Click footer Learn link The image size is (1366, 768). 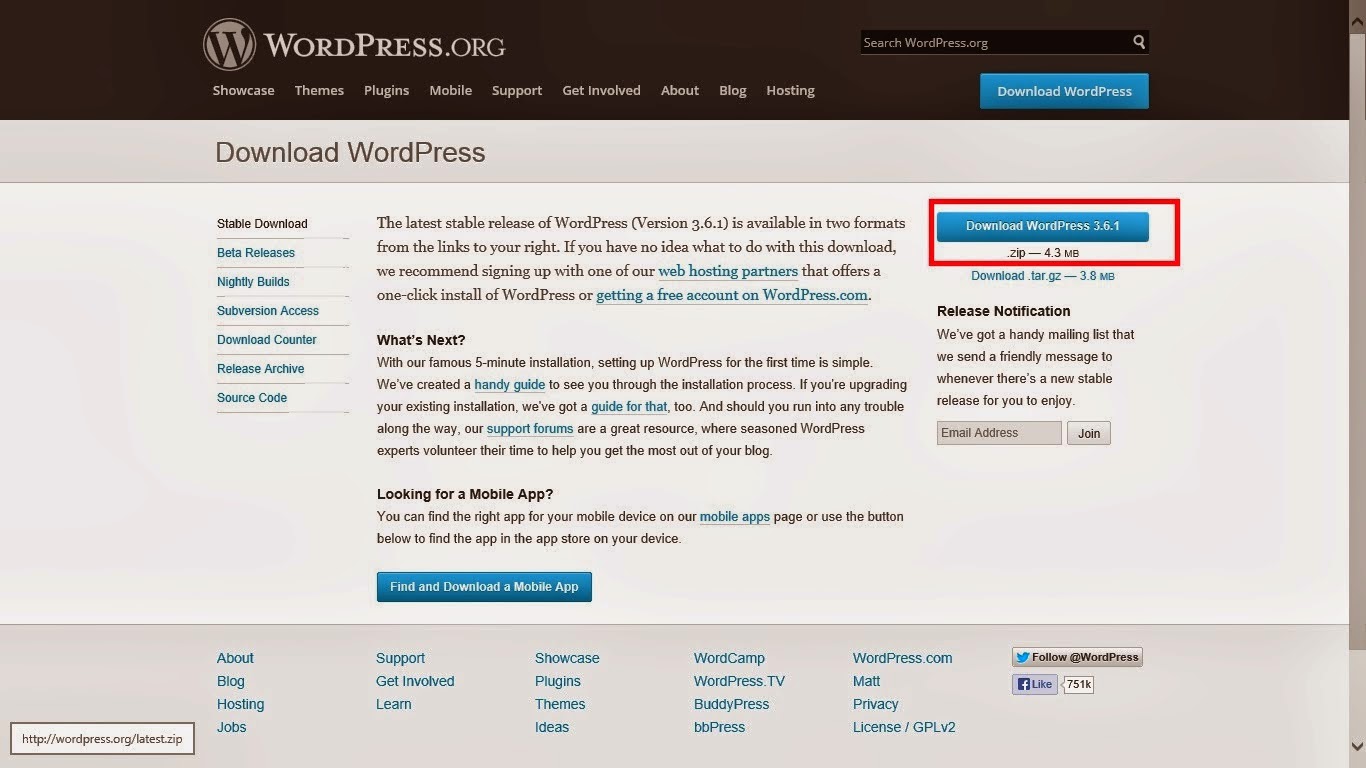(394, 704)
